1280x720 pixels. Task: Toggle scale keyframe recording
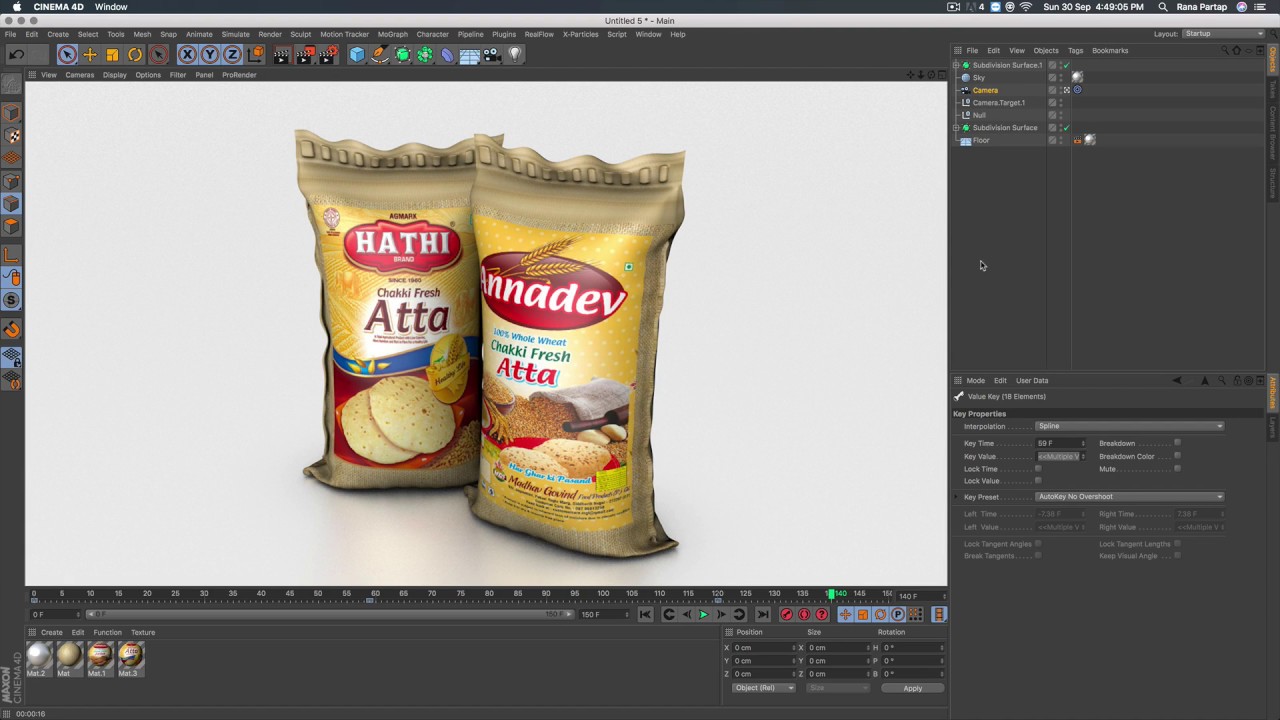pyautogui.click(x=862, y=614)
